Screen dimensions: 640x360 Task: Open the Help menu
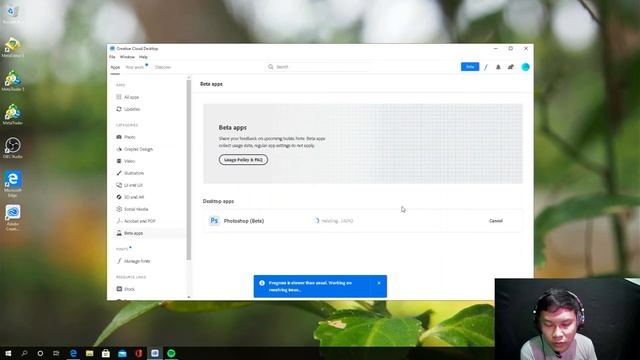143,57
